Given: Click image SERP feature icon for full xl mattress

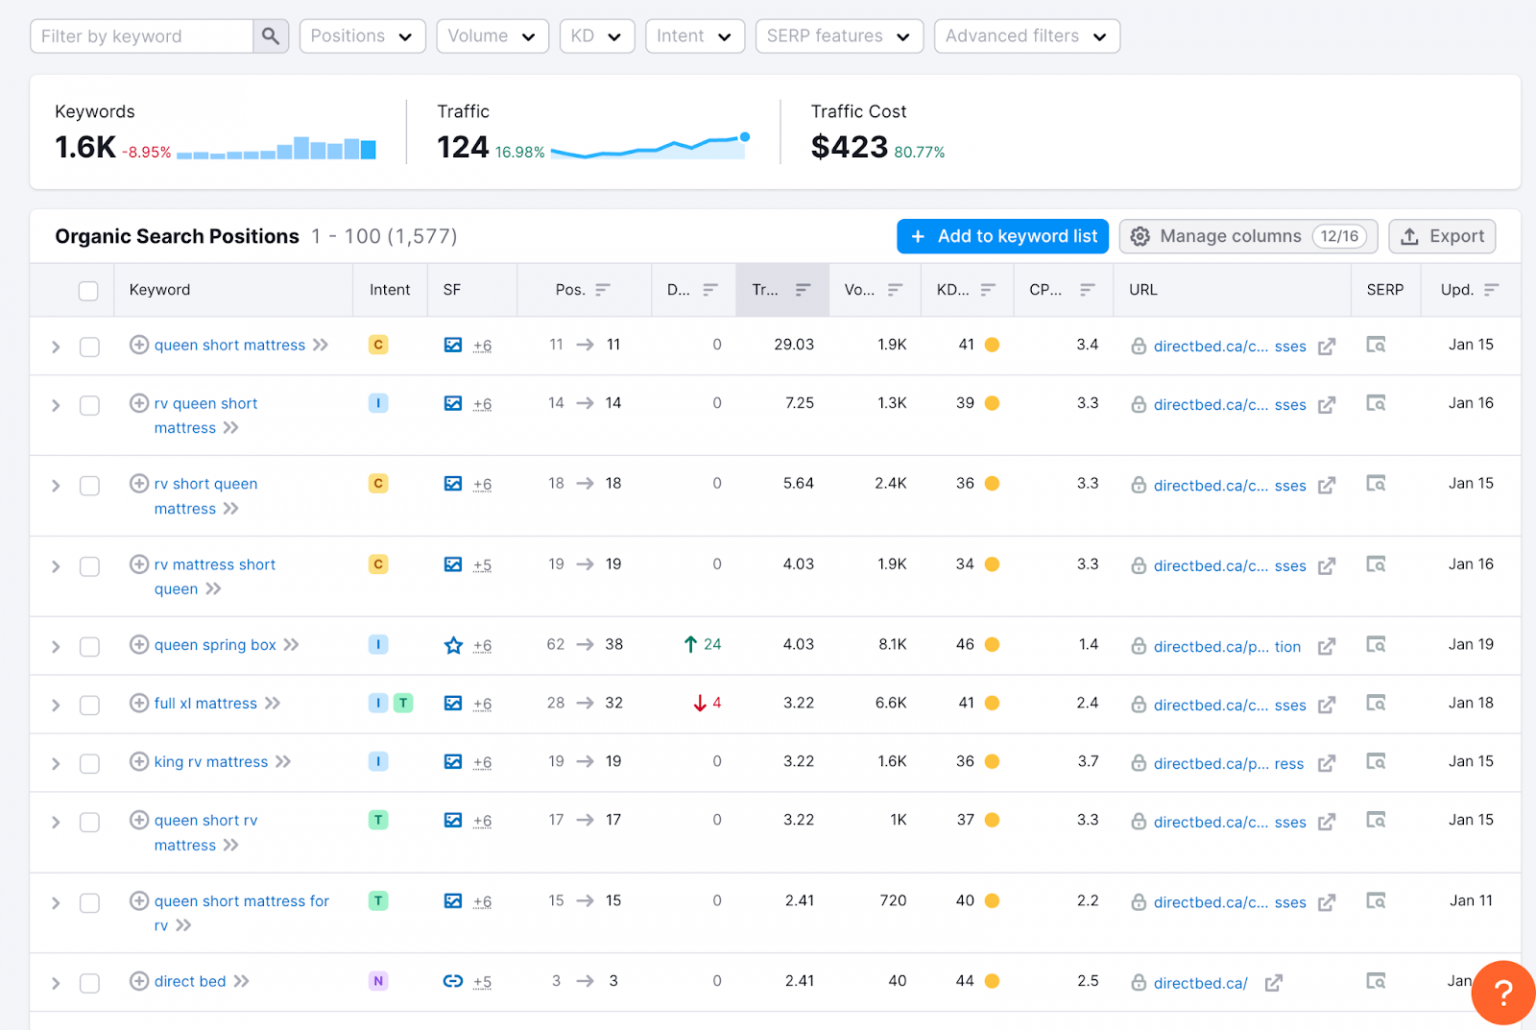Looking at the screenshot, I should click(x=453, y=704).
